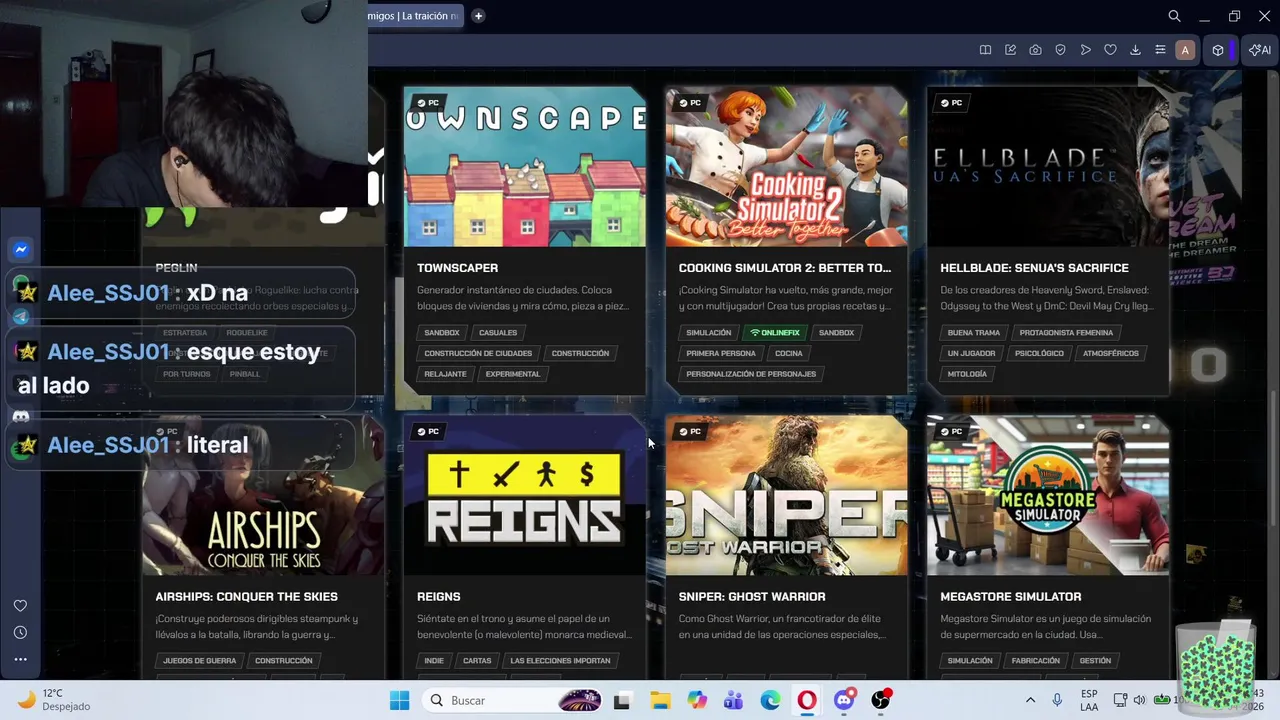This screenshot has width=1280, height=720.
Task: Open HELLBLADE: SENUA'S SACRIFICE title
Action: (x=1034, y=268)
